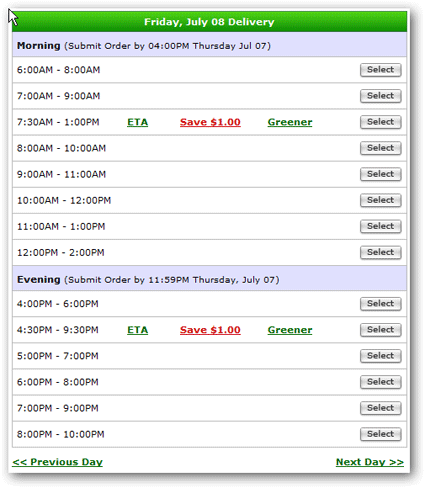Click Save $1.00 link in the morning row
Viewport: 425px width, 488px height.
[210, 122]
